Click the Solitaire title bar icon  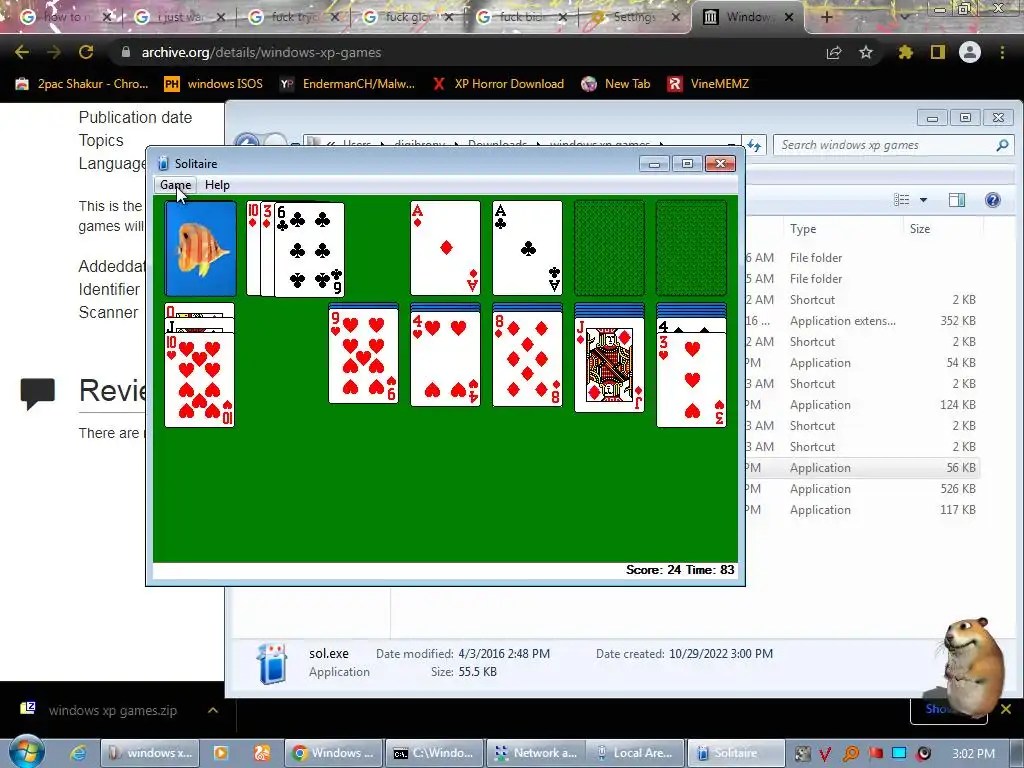click(163, 163)
